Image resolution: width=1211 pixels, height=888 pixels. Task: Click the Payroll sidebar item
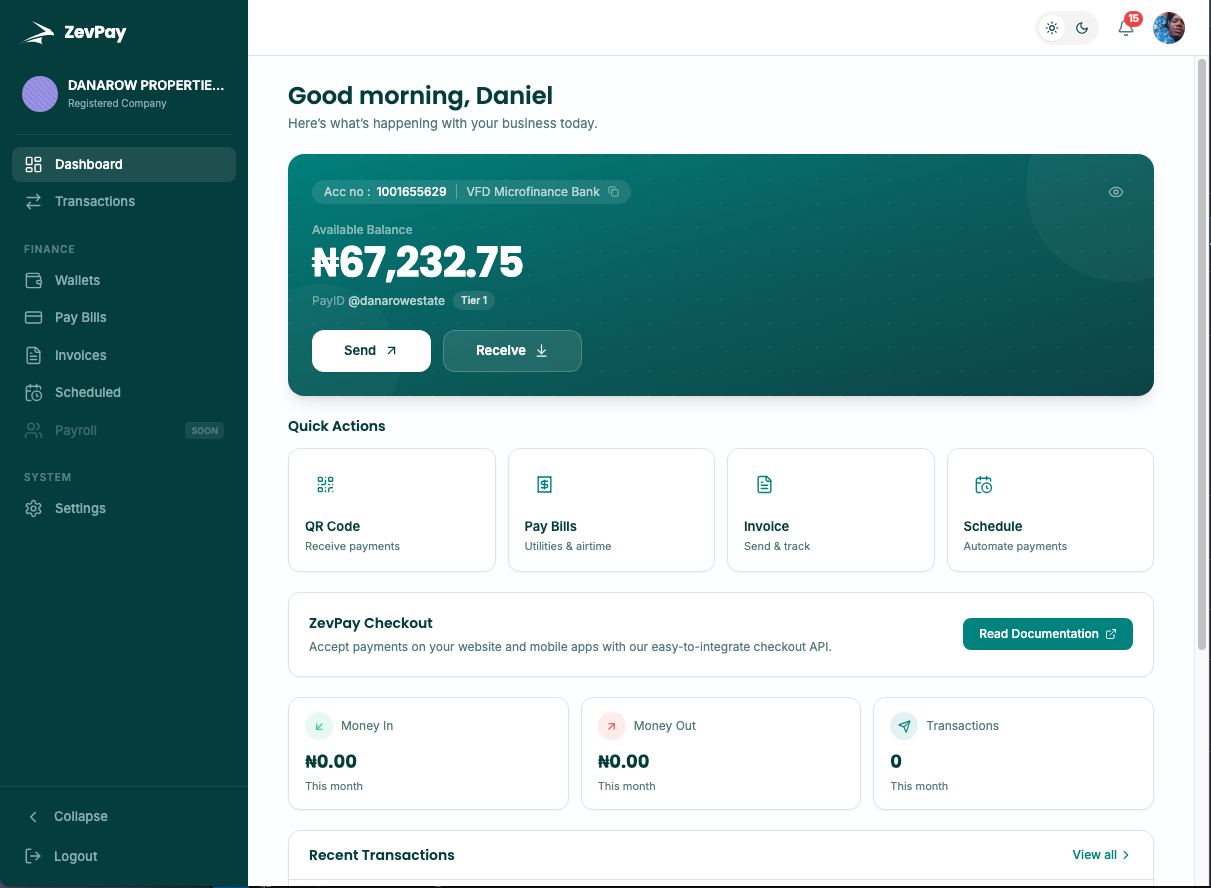pyautogui.click(x=124, y=430)
